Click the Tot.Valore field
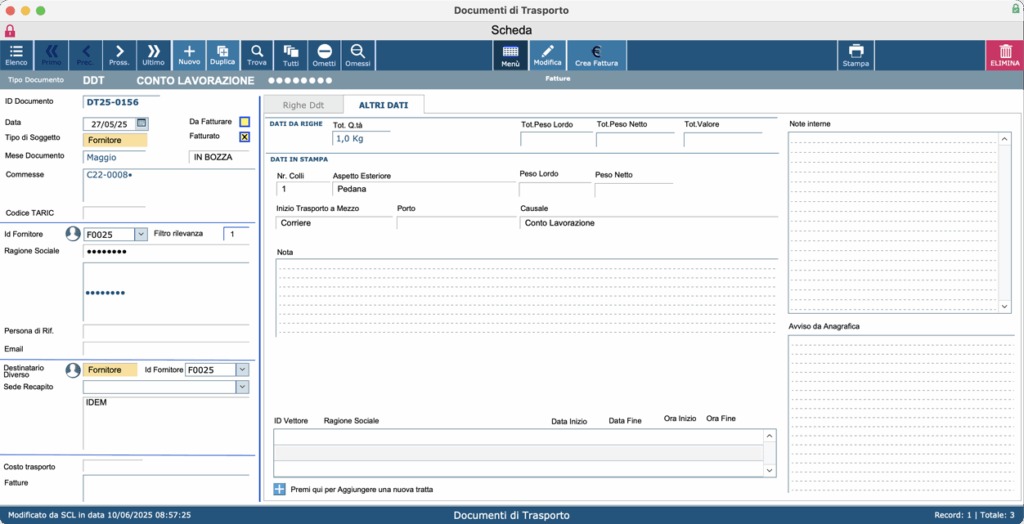 (723, 139)
